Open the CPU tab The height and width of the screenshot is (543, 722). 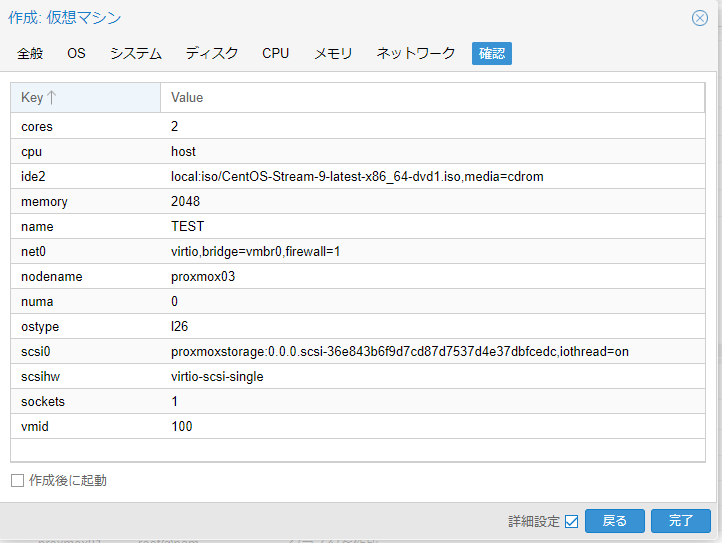(x=275, y=54)
